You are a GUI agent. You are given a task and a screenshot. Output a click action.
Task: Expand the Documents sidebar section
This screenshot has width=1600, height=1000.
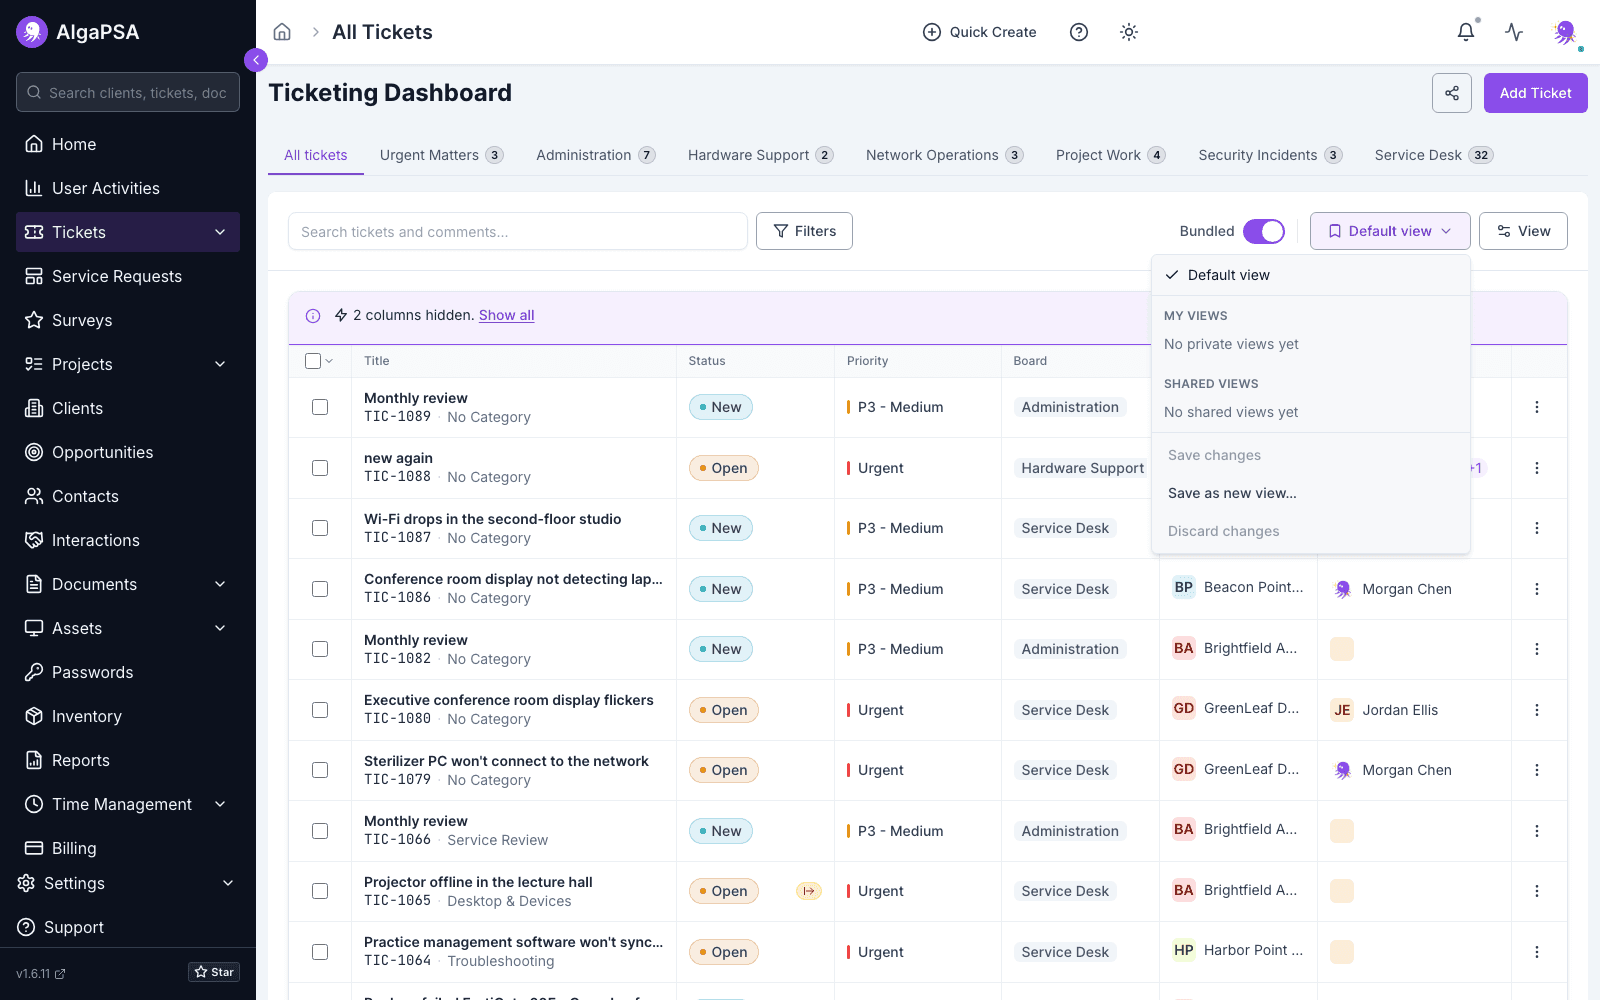220,584
